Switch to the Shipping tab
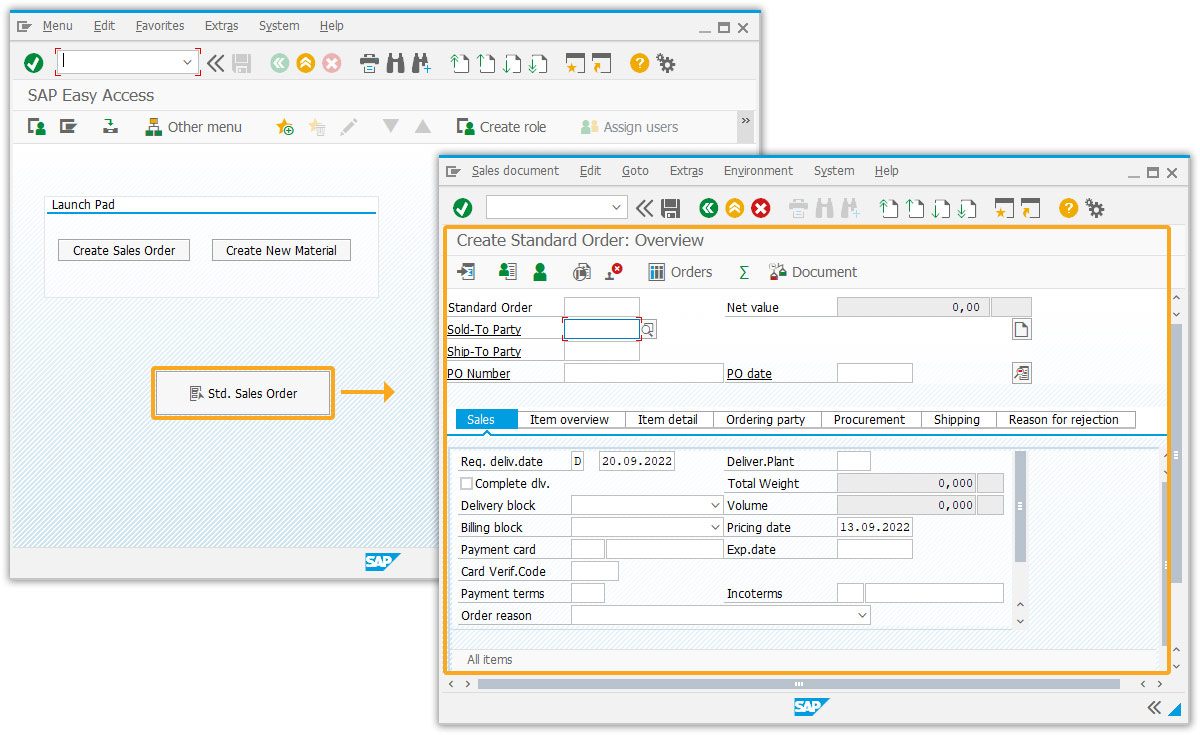Screen dimensions: 1200x735 coord(957,420)
